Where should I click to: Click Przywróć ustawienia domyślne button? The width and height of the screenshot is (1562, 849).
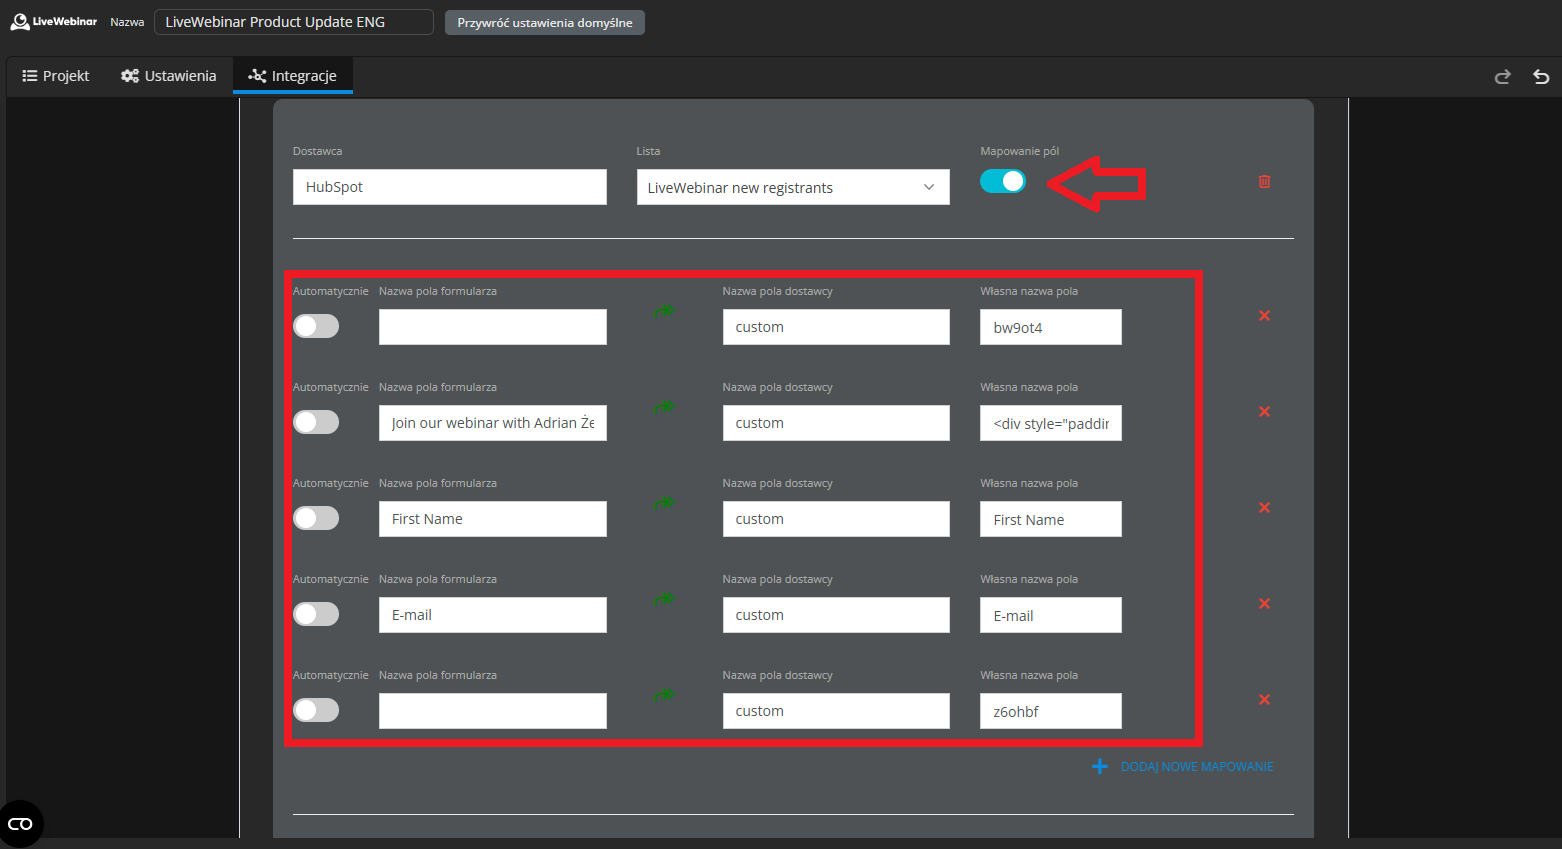point(544,23)
